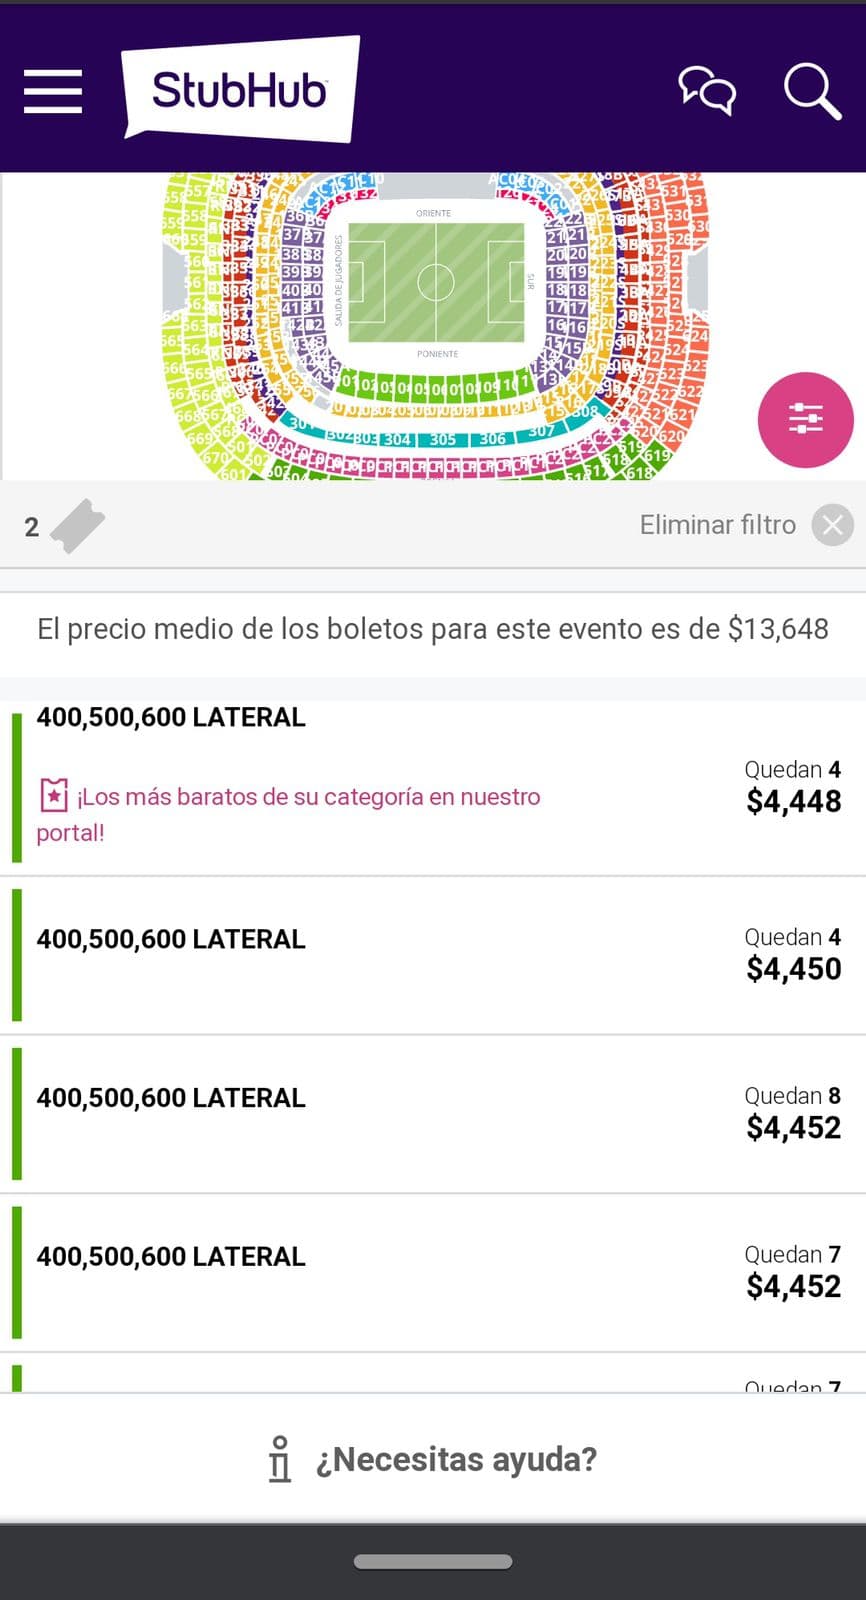Tap the ticket quantity icon
Viewport: 866px width, 1600px height.
77,526
